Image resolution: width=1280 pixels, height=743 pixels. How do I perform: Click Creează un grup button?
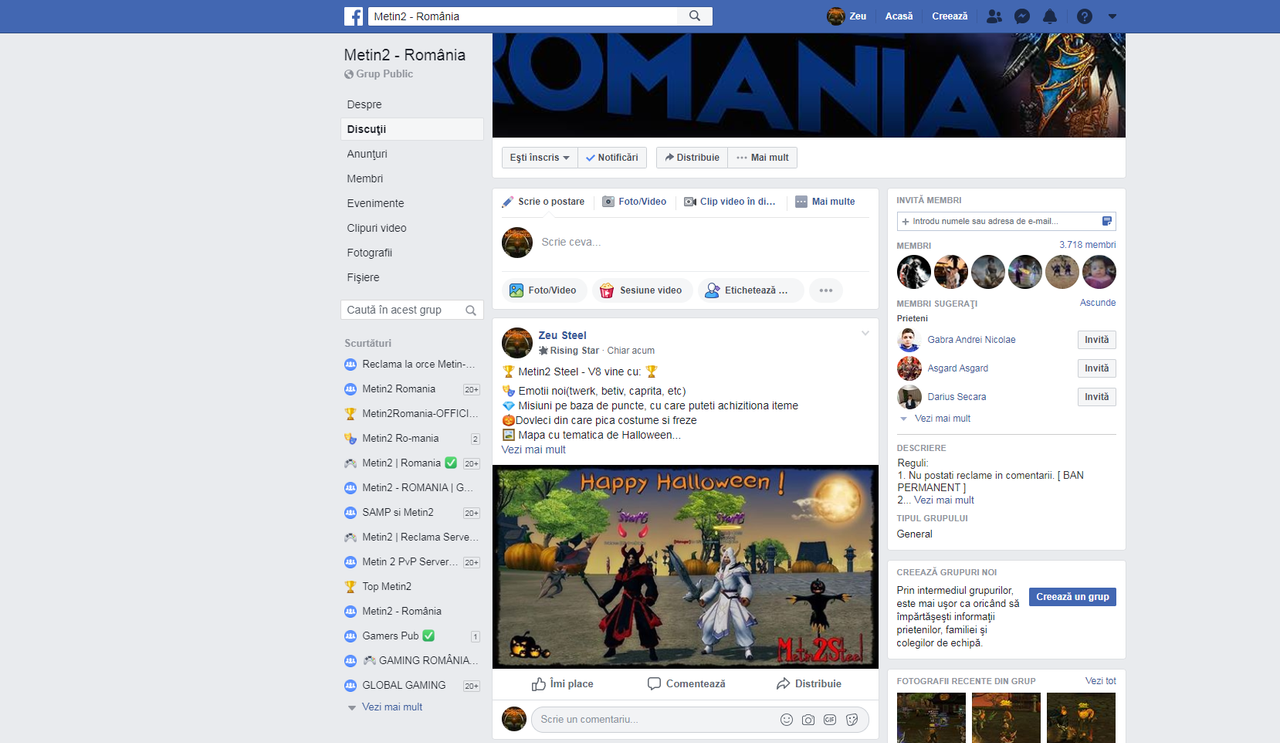[1071, 596]
